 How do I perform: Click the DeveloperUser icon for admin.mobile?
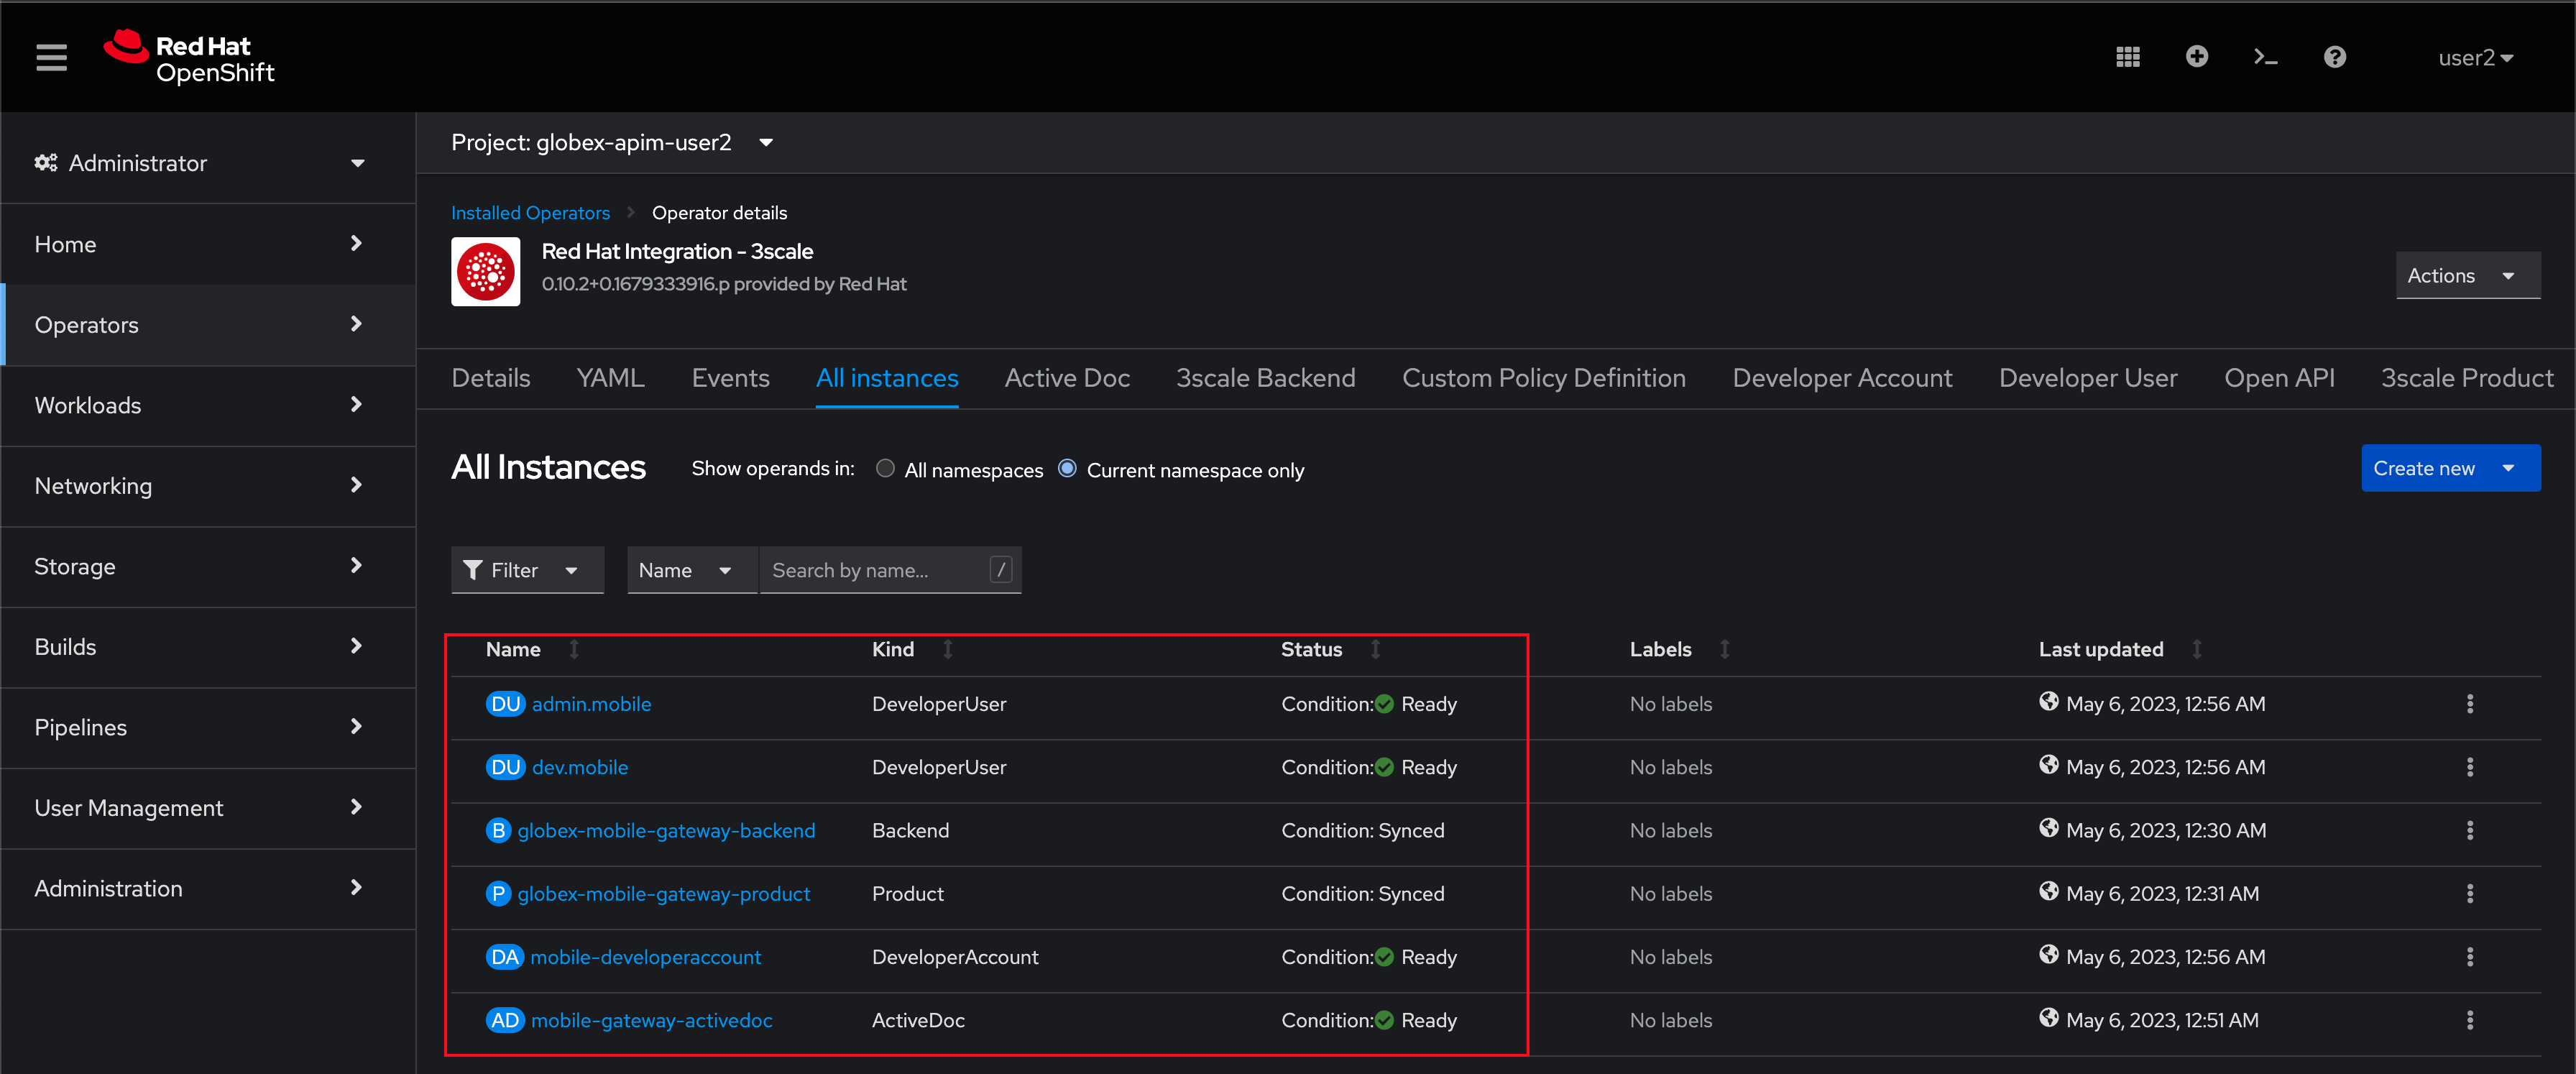505,703
